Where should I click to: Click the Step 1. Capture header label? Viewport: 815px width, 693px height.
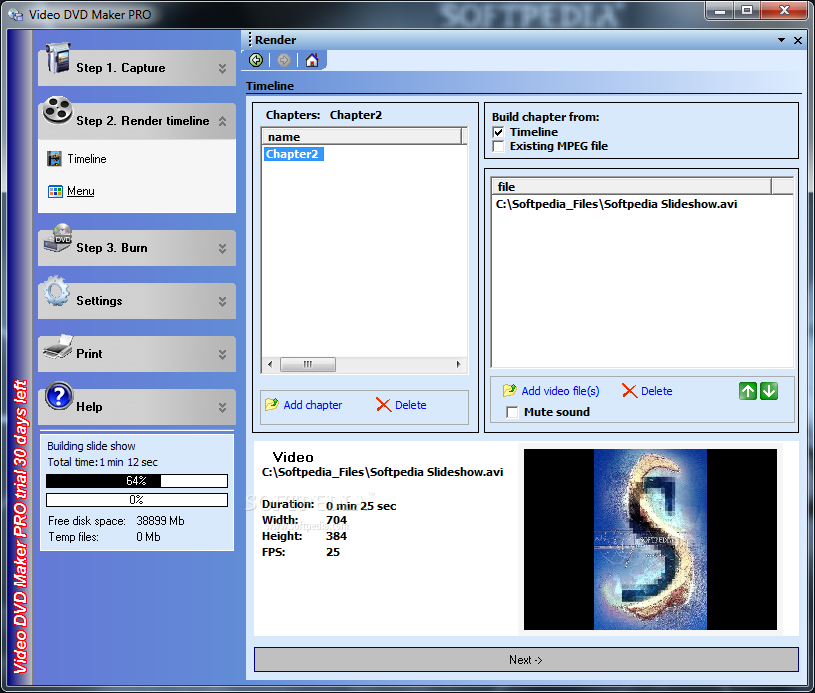pos(121,68)
